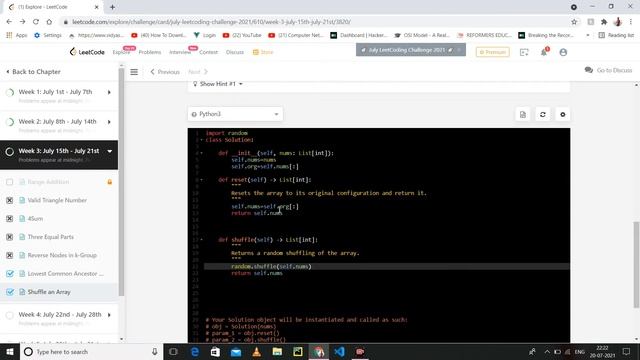Open the Problems menu item
Viewport: 640px width, 360px height.
pyautogui.click(x=150, y=52)
